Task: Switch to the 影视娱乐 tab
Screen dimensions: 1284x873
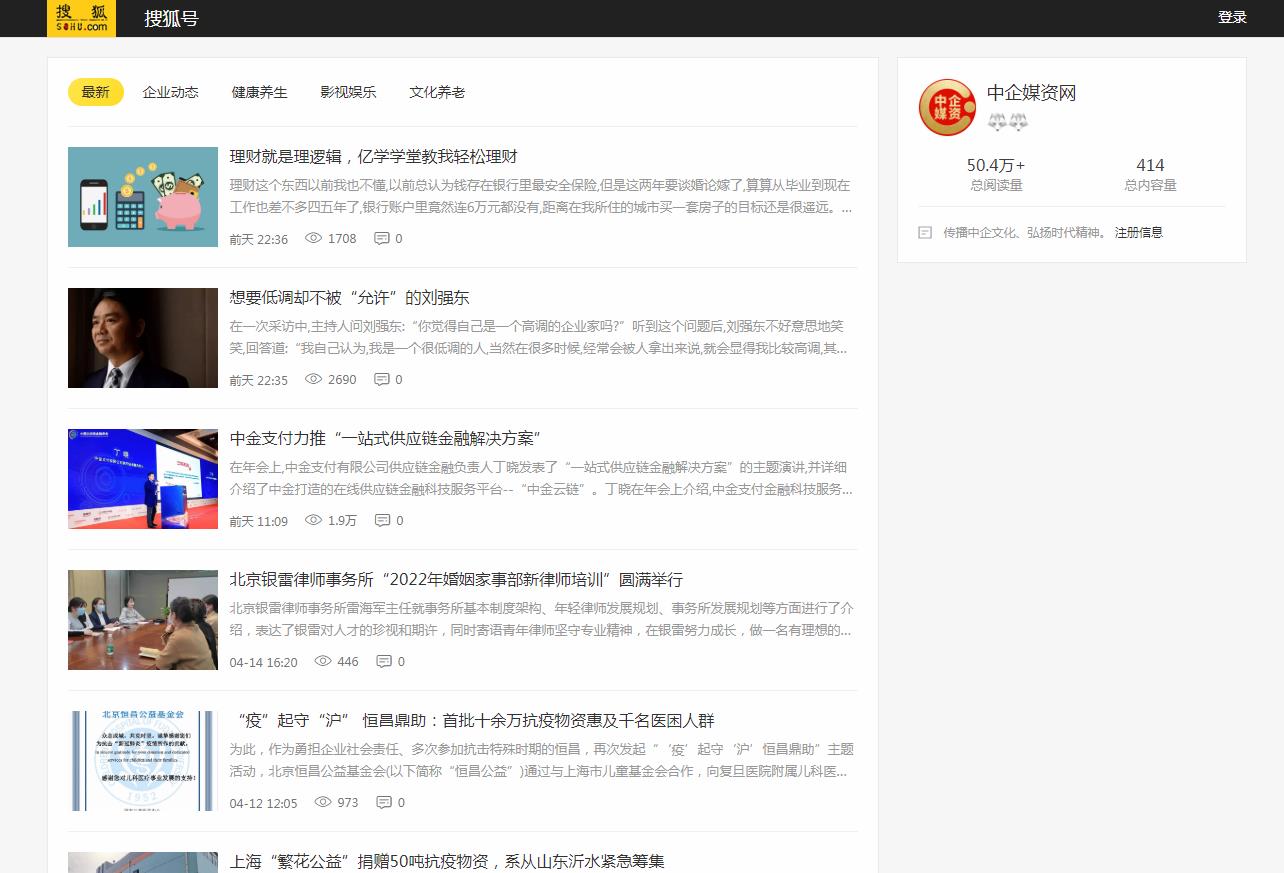Action: (x=349, y=92)
